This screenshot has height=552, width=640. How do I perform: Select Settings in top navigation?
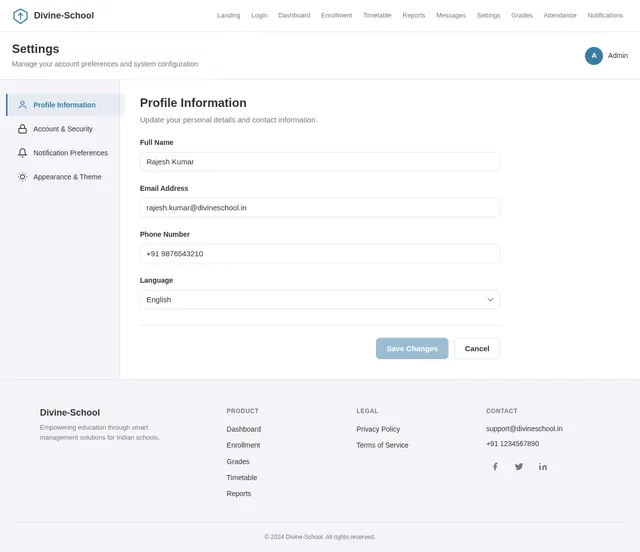488,16
